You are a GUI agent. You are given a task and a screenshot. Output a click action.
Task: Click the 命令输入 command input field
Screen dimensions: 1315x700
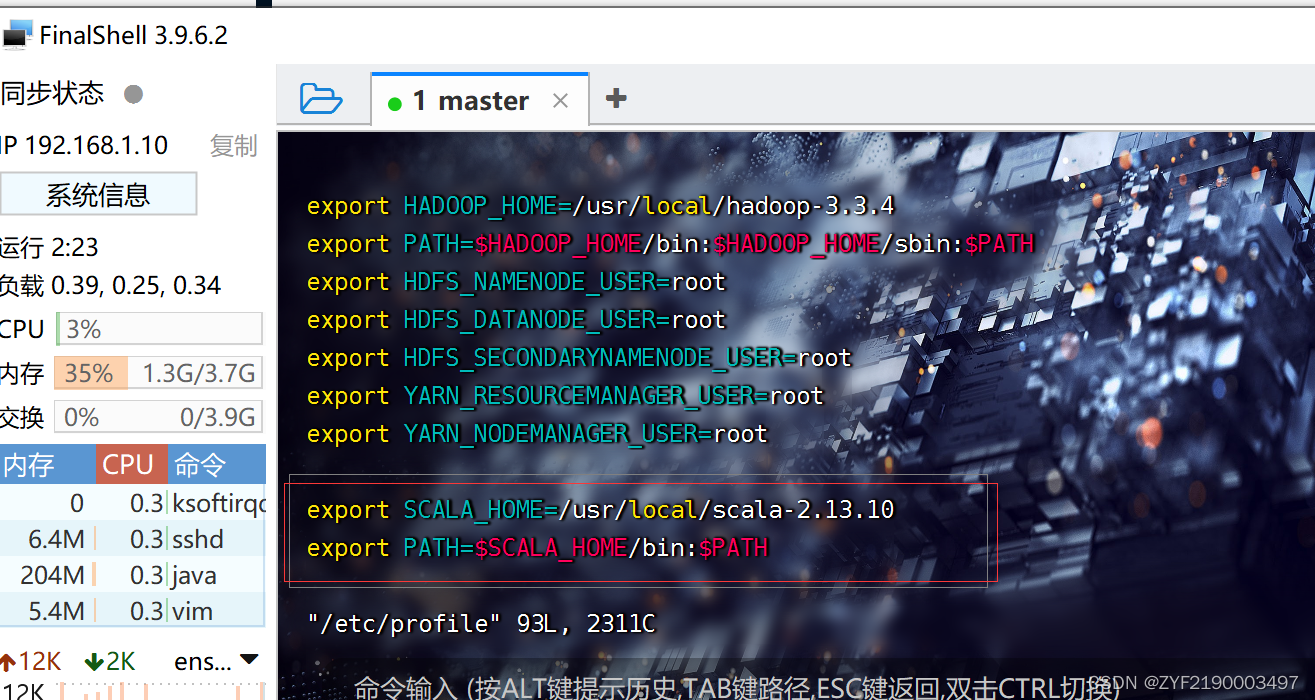pos(738,687)
